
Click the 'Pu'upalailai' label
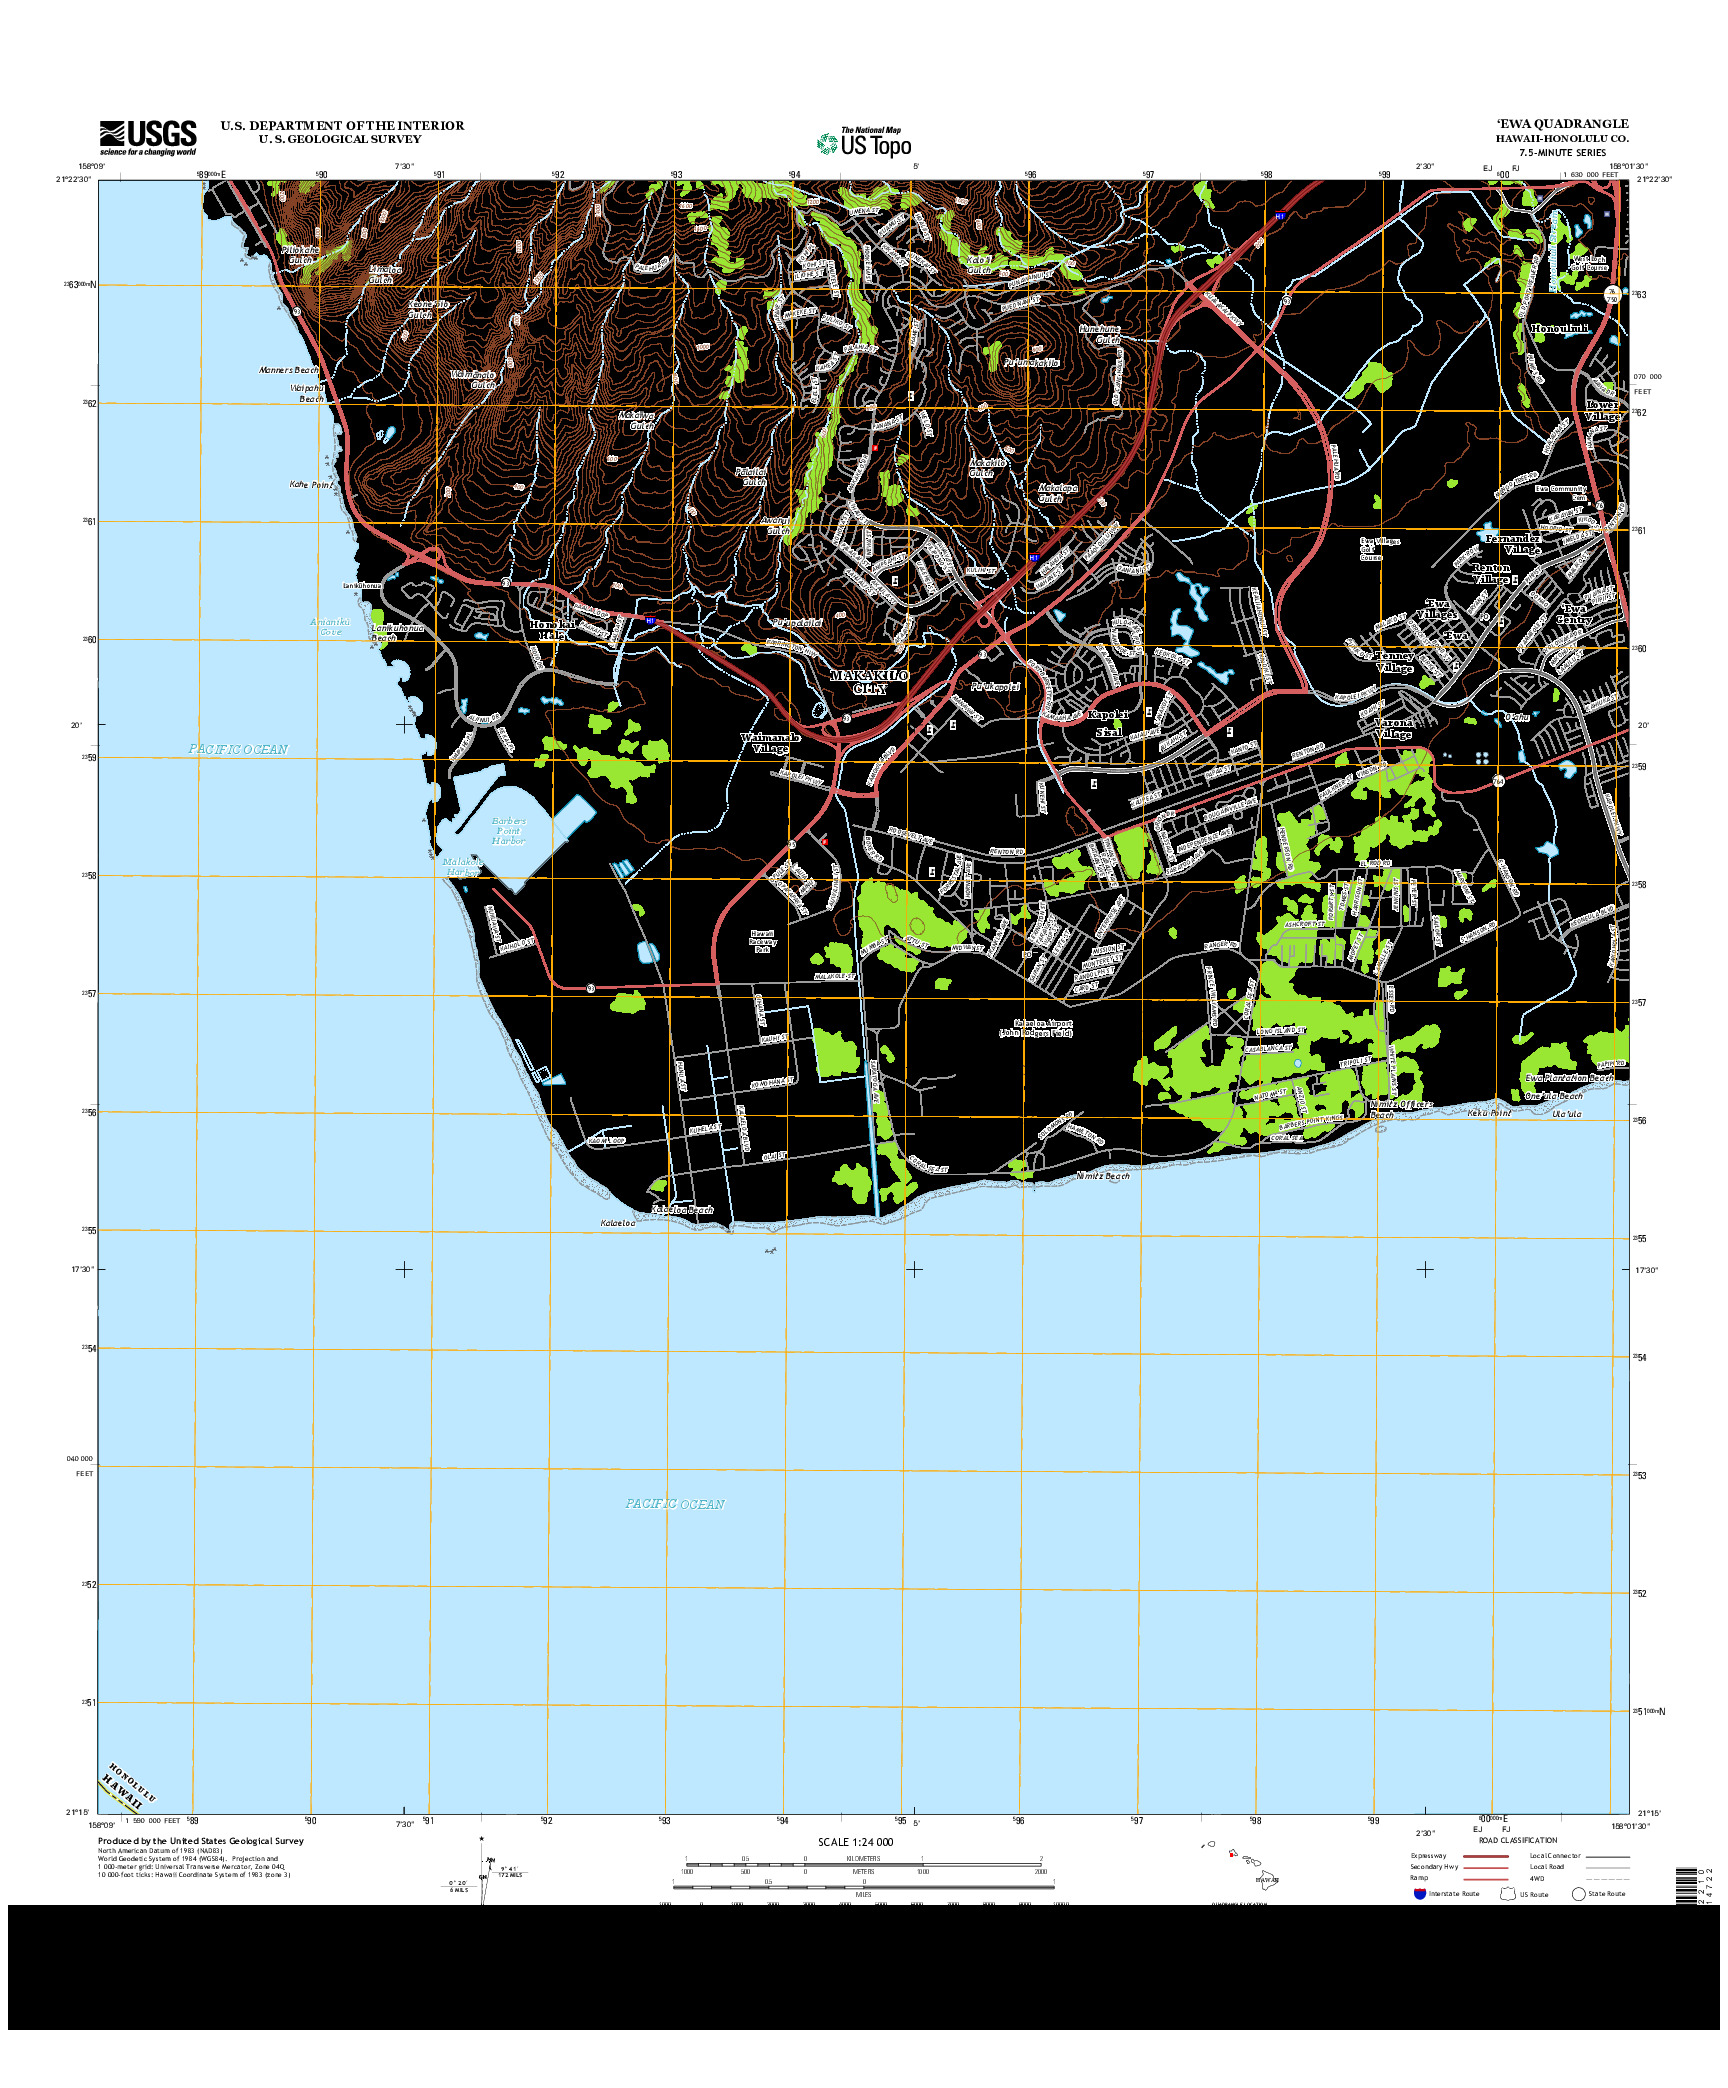click(x=797, y=622)
